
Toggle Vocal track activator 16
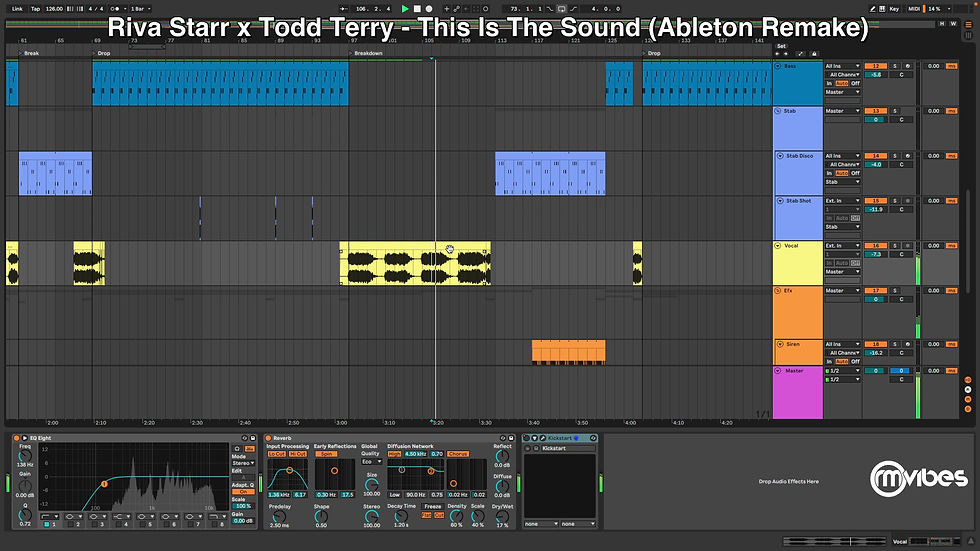coord(876,246)
